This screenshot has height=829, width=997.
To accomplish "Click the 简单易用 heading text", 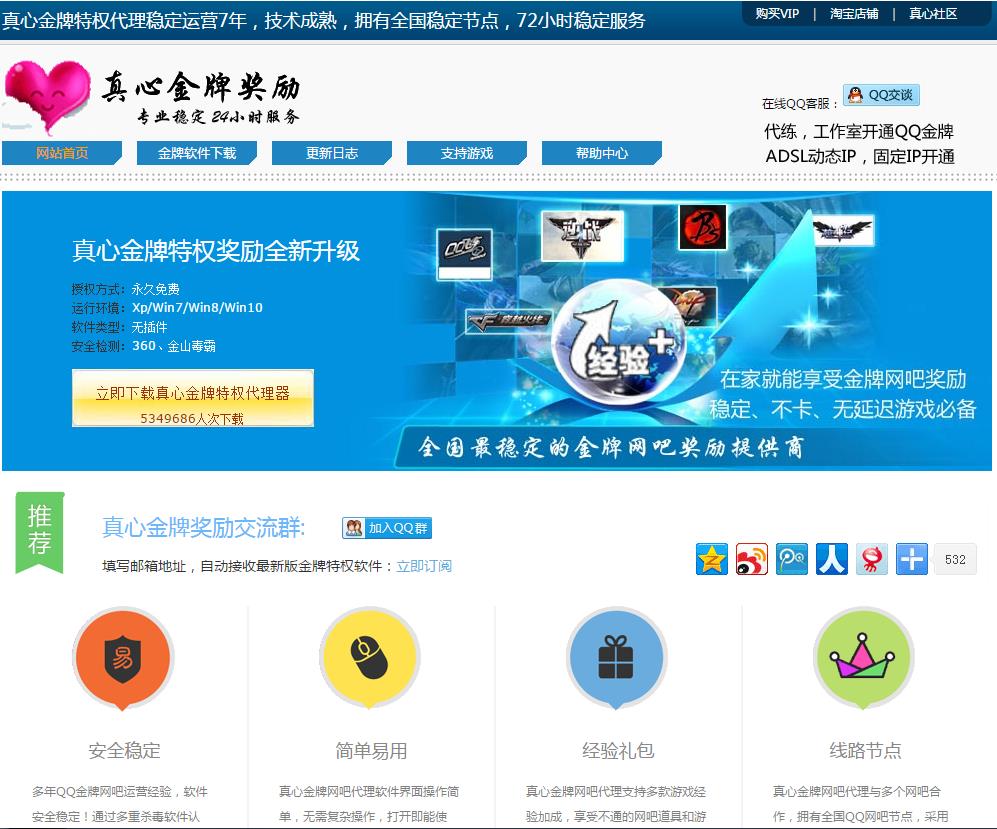I will tap(371, 751).
